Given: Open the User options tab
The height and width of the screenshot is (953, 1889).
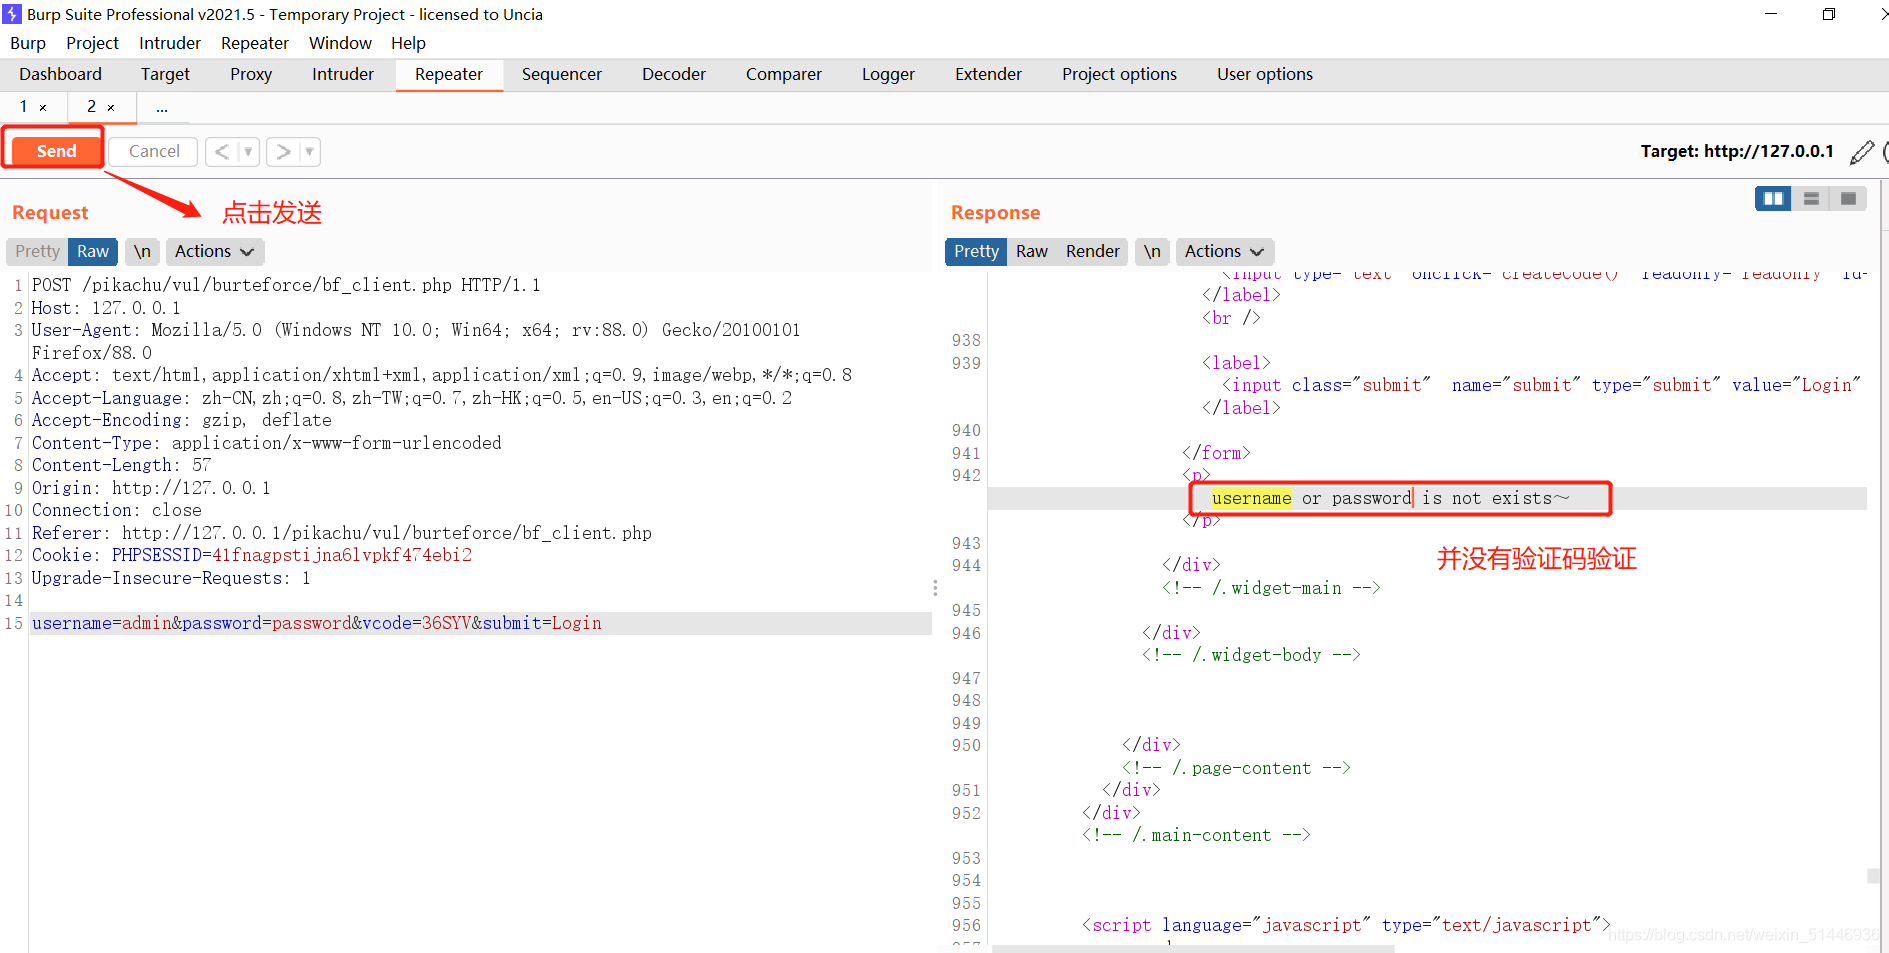Looking at the screenshot, I should pos(1265,74).
